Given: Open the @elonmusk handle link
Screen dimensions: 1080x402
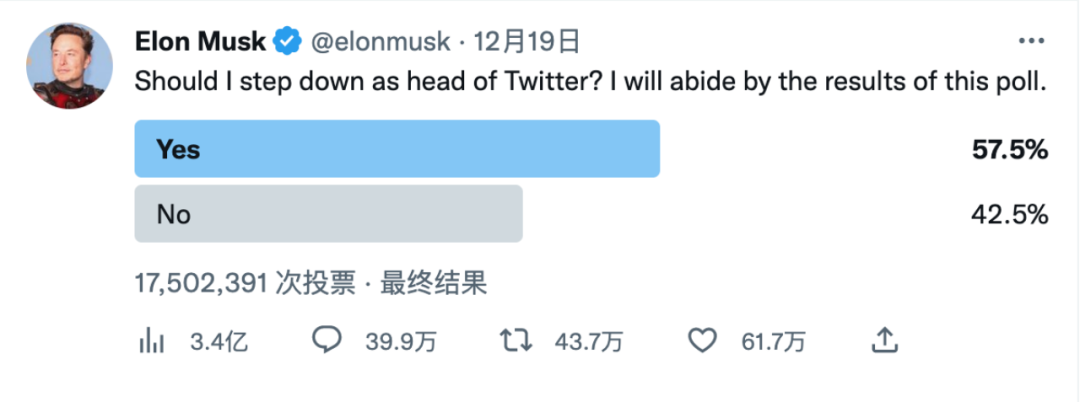Looking at the screenshot, I should [x=381, y=42].
